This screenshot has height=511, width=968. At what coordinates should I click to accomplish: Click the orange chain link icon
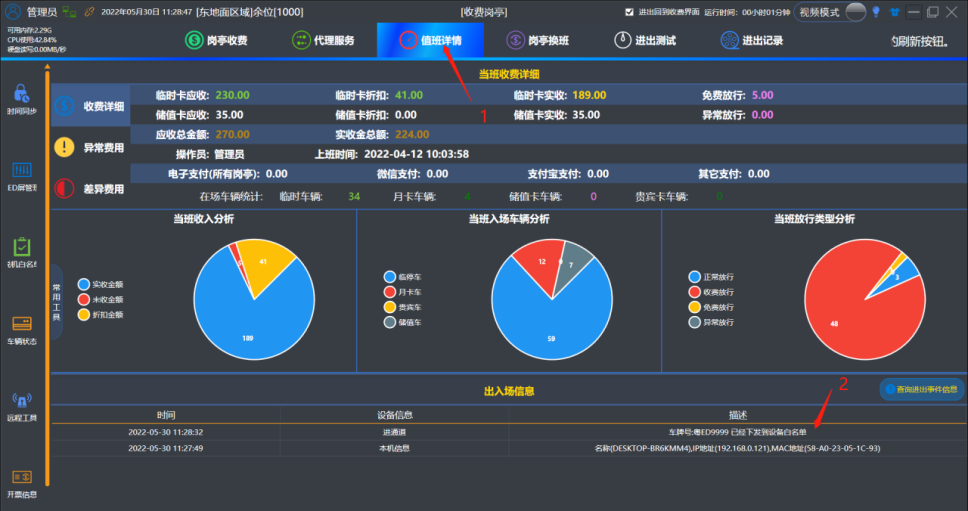(90, 12)
